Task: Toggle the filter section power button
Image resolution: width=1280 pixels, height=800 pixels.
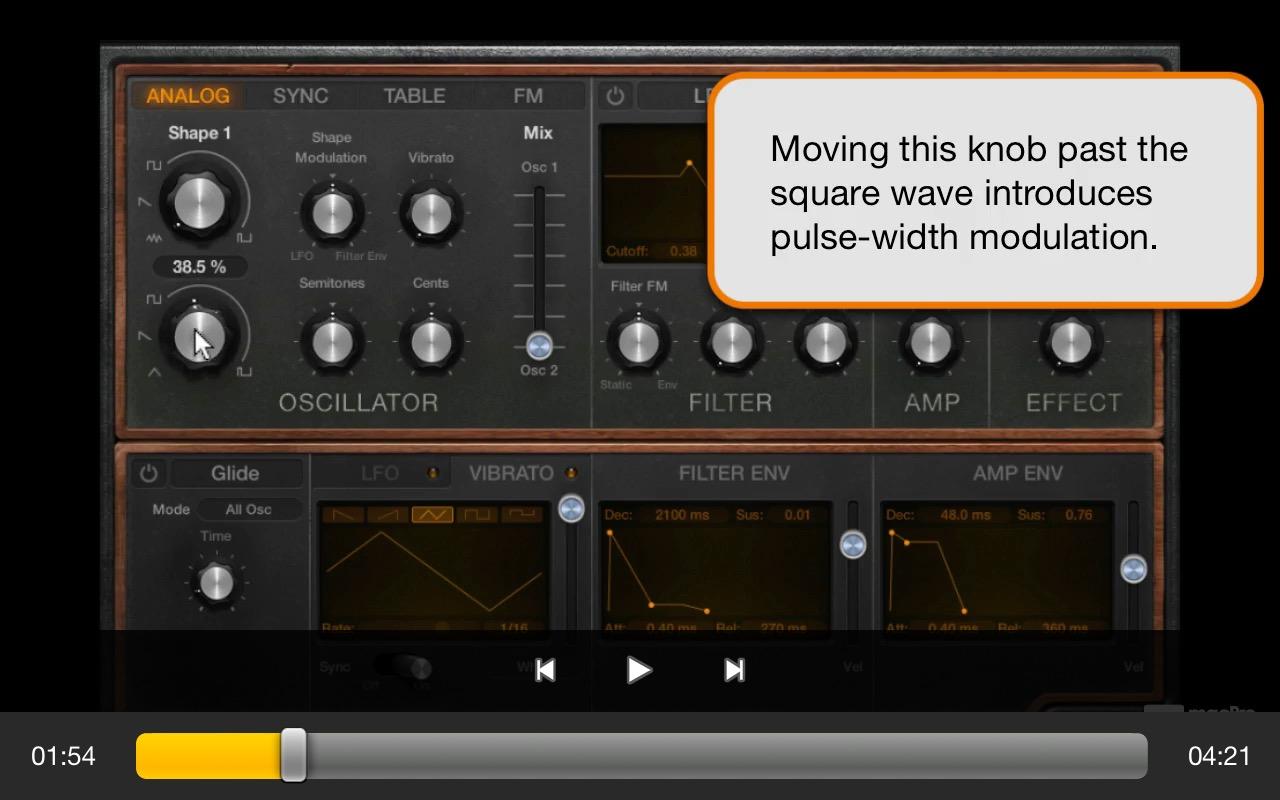Action: [x=615, y=96]
